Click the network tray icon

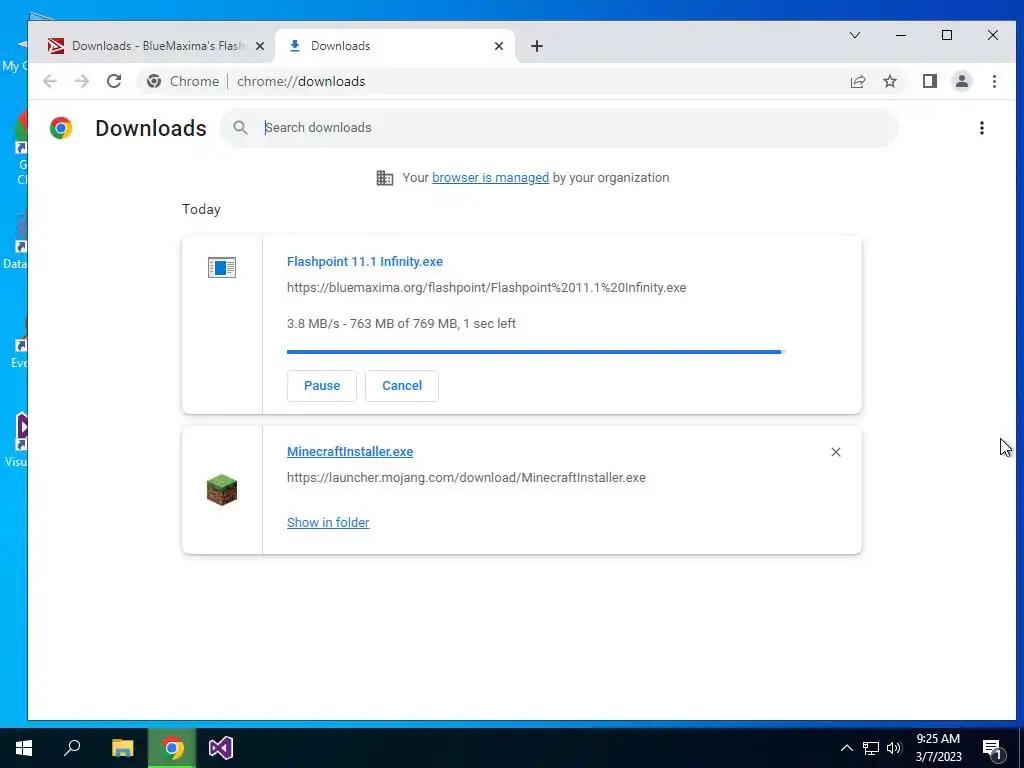[x=871, y=748]
